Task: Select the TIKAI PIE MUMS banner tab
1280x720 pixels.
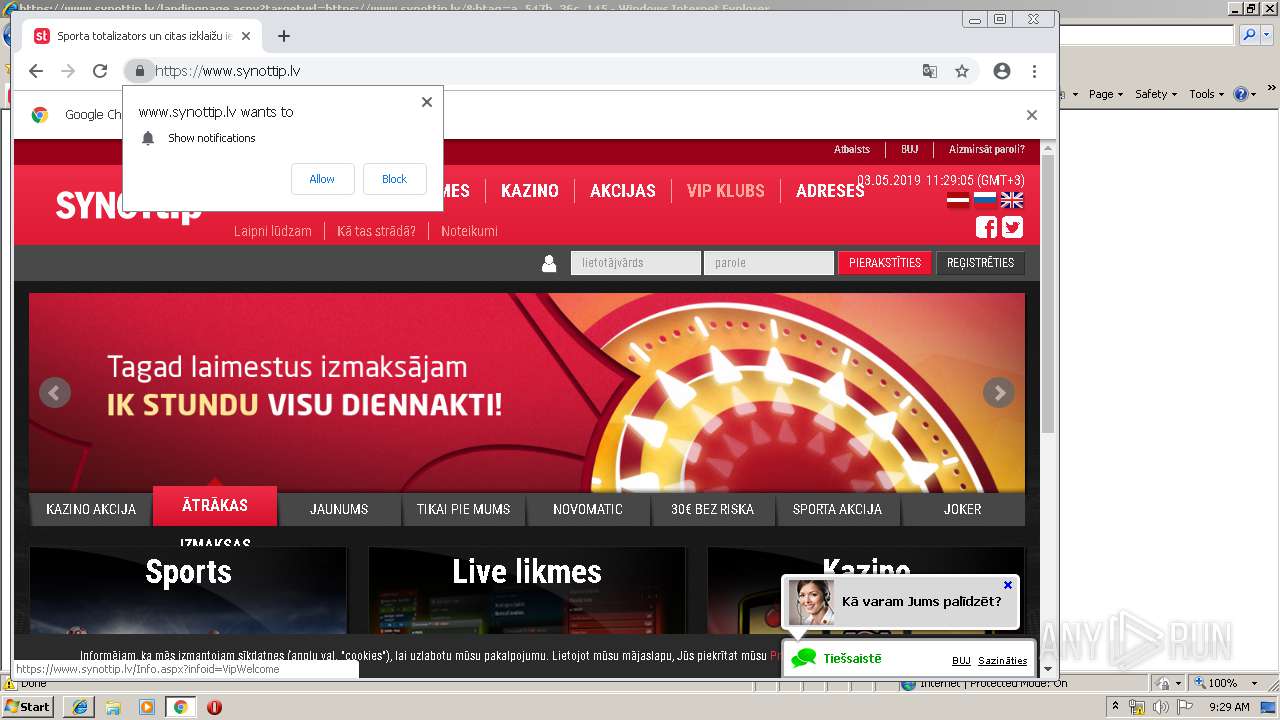Action: (x=463, y=509)
